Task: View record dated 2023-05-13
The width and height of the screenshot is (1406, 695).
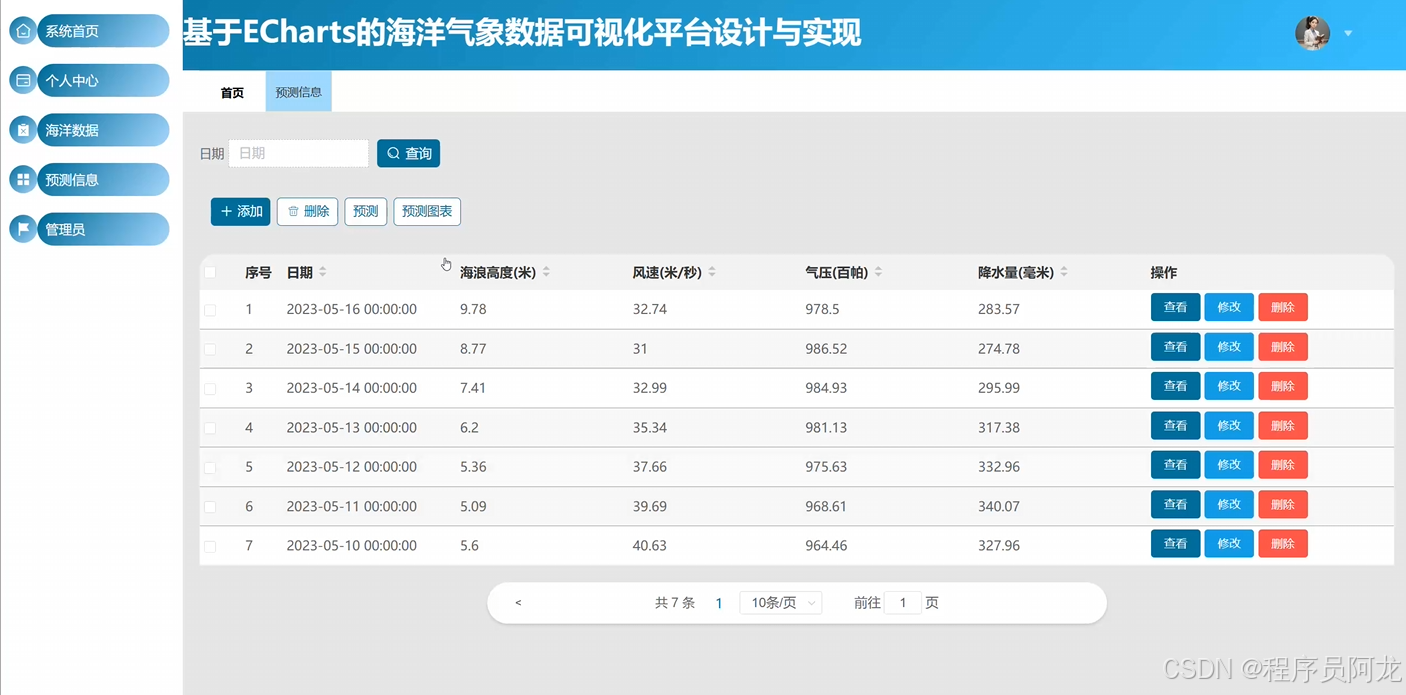Action: point(1175,426)
